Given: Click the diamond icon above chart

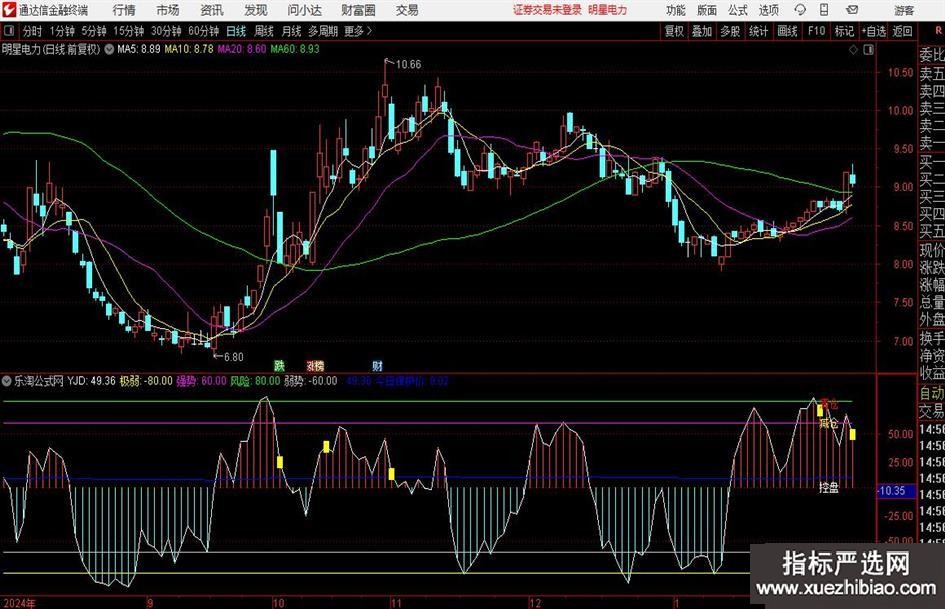Looking at the screenshot, I should [x=853, y=50].
